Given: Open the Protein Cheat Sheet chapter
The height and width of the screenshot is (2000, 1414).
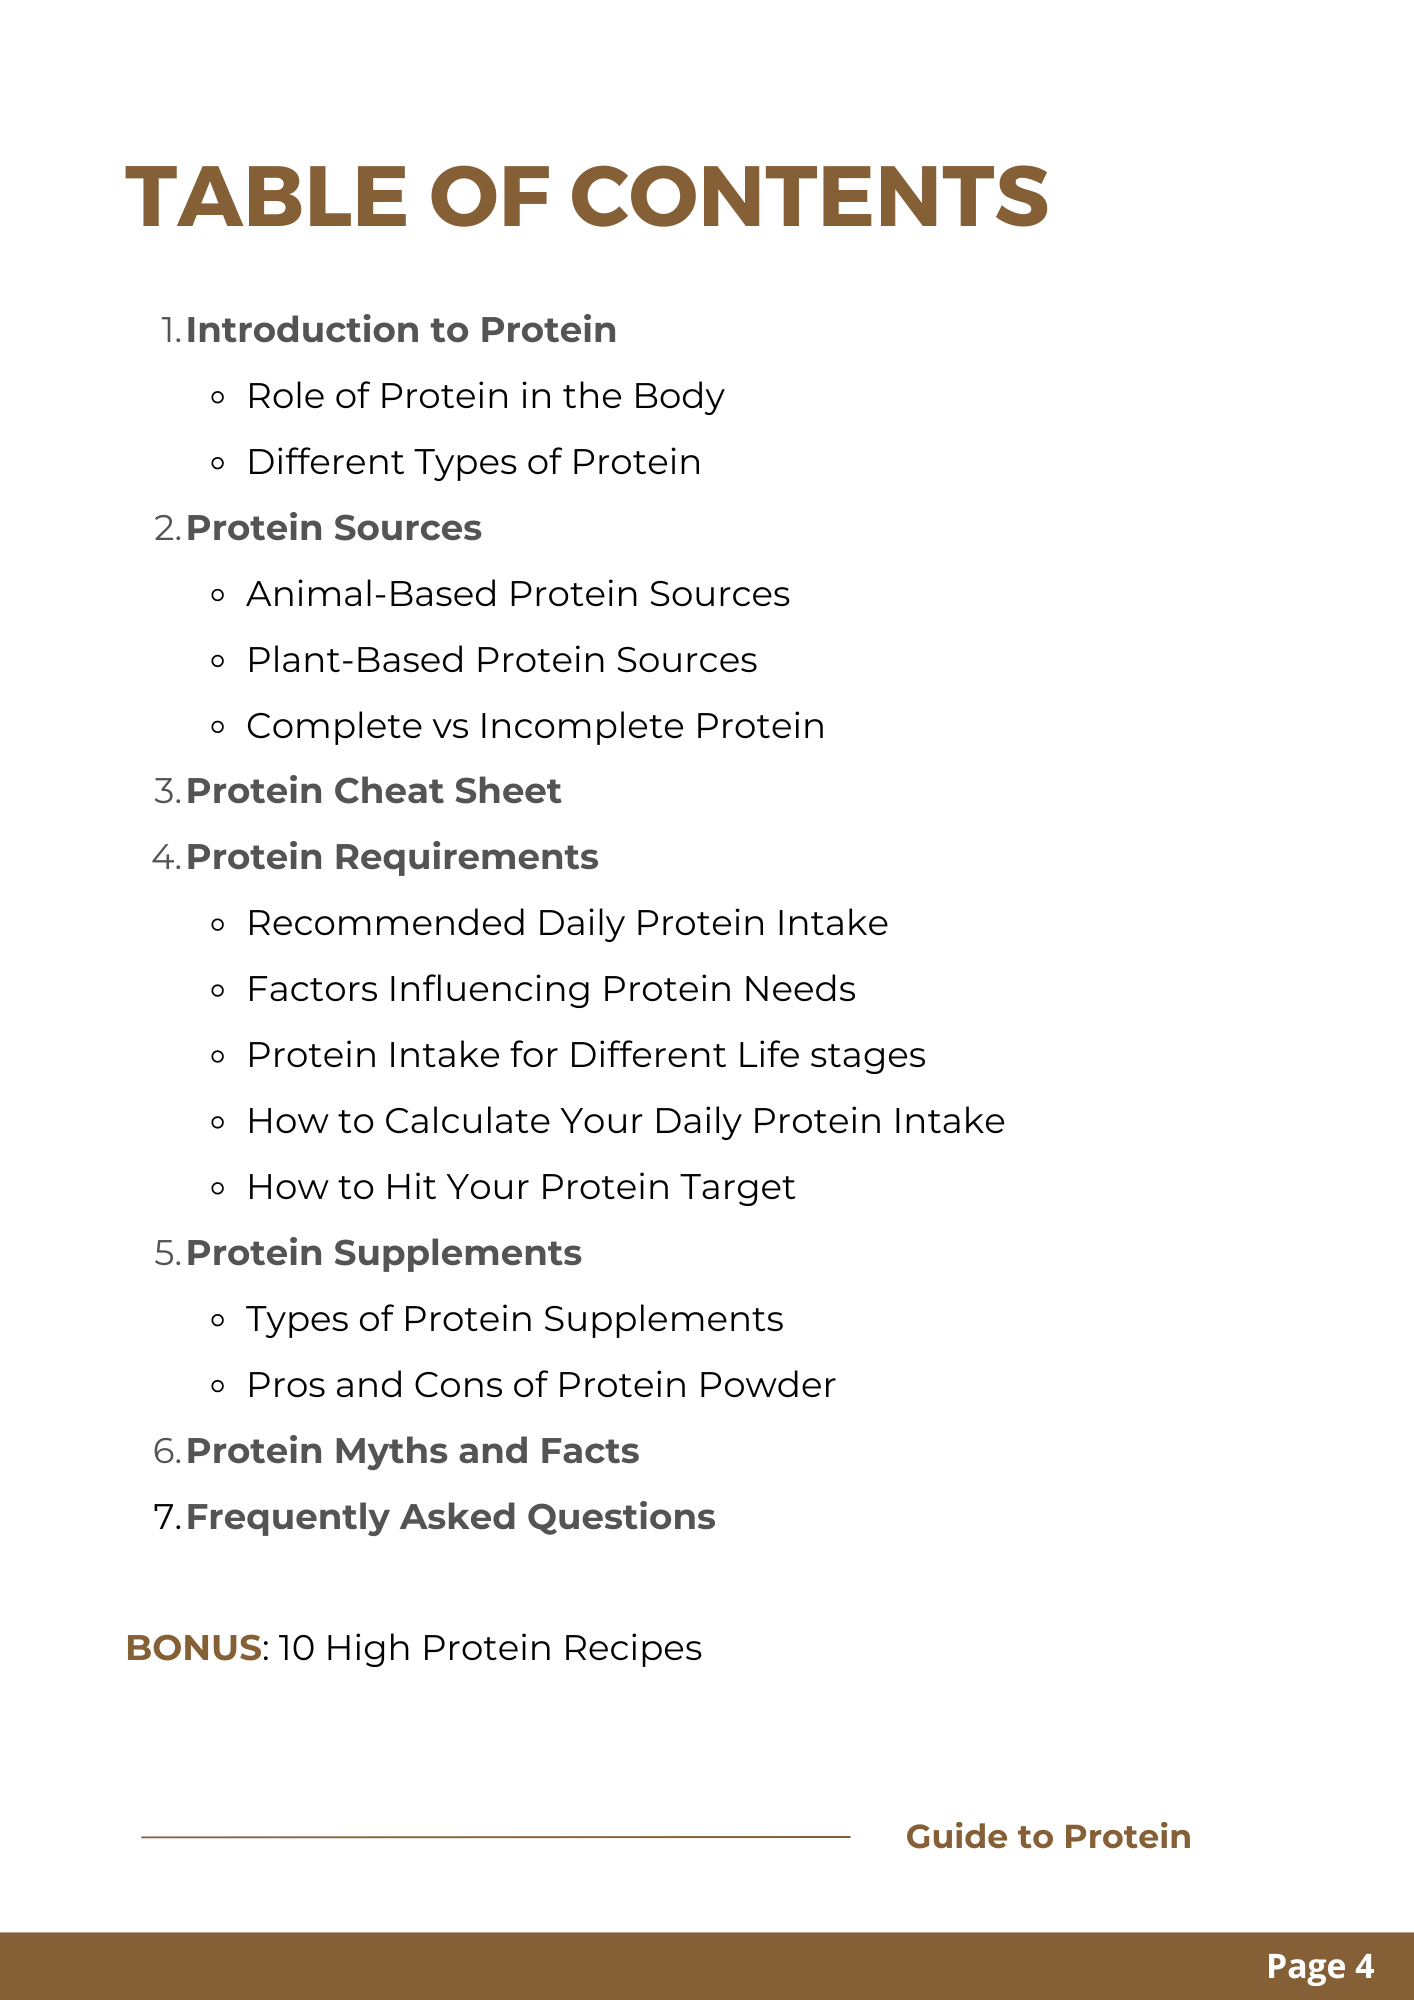Looking at the screenshot, I should coord(373,791).
